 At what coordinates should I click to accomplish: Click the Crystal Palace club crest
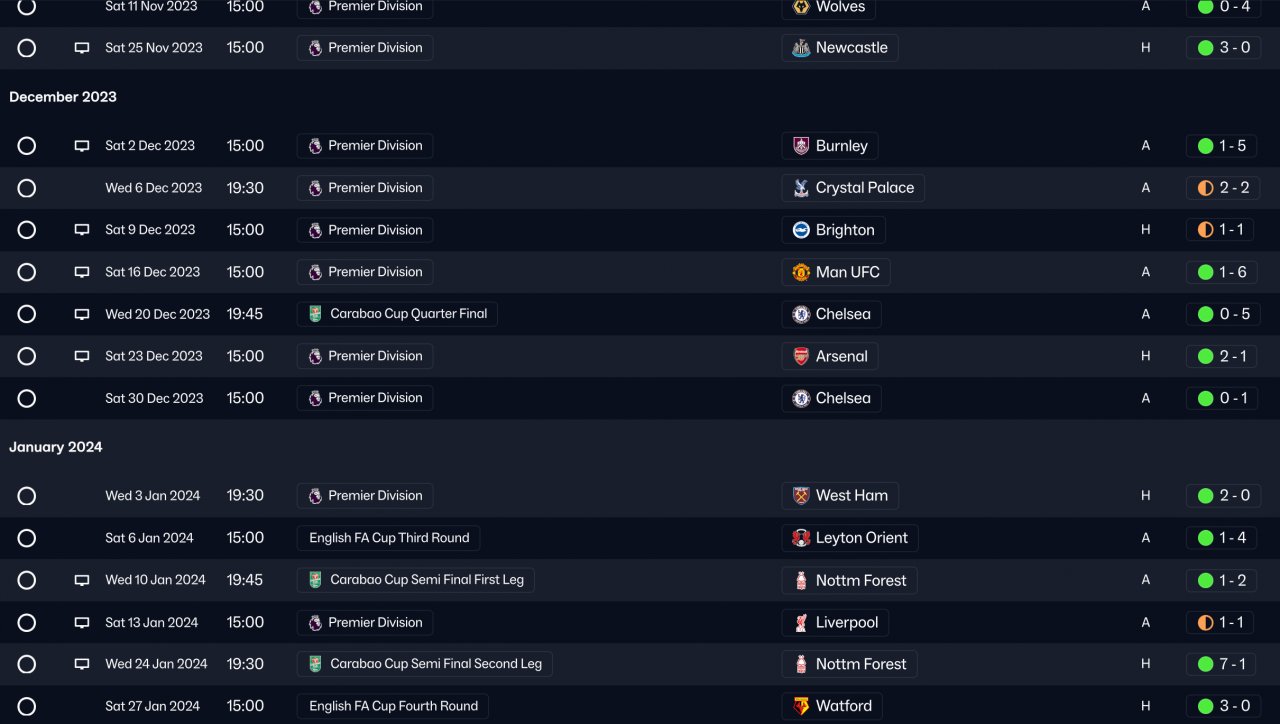(x=801, y=188)
